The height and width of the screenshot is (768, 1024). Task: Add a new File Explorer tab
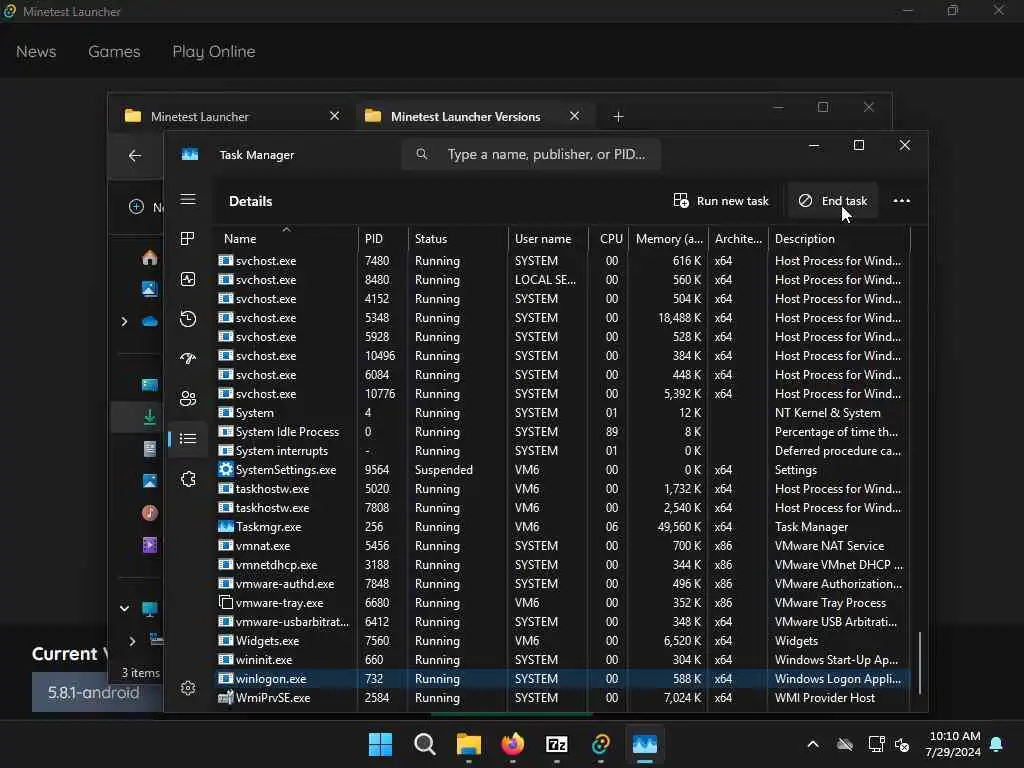click(x=618, y=116)
